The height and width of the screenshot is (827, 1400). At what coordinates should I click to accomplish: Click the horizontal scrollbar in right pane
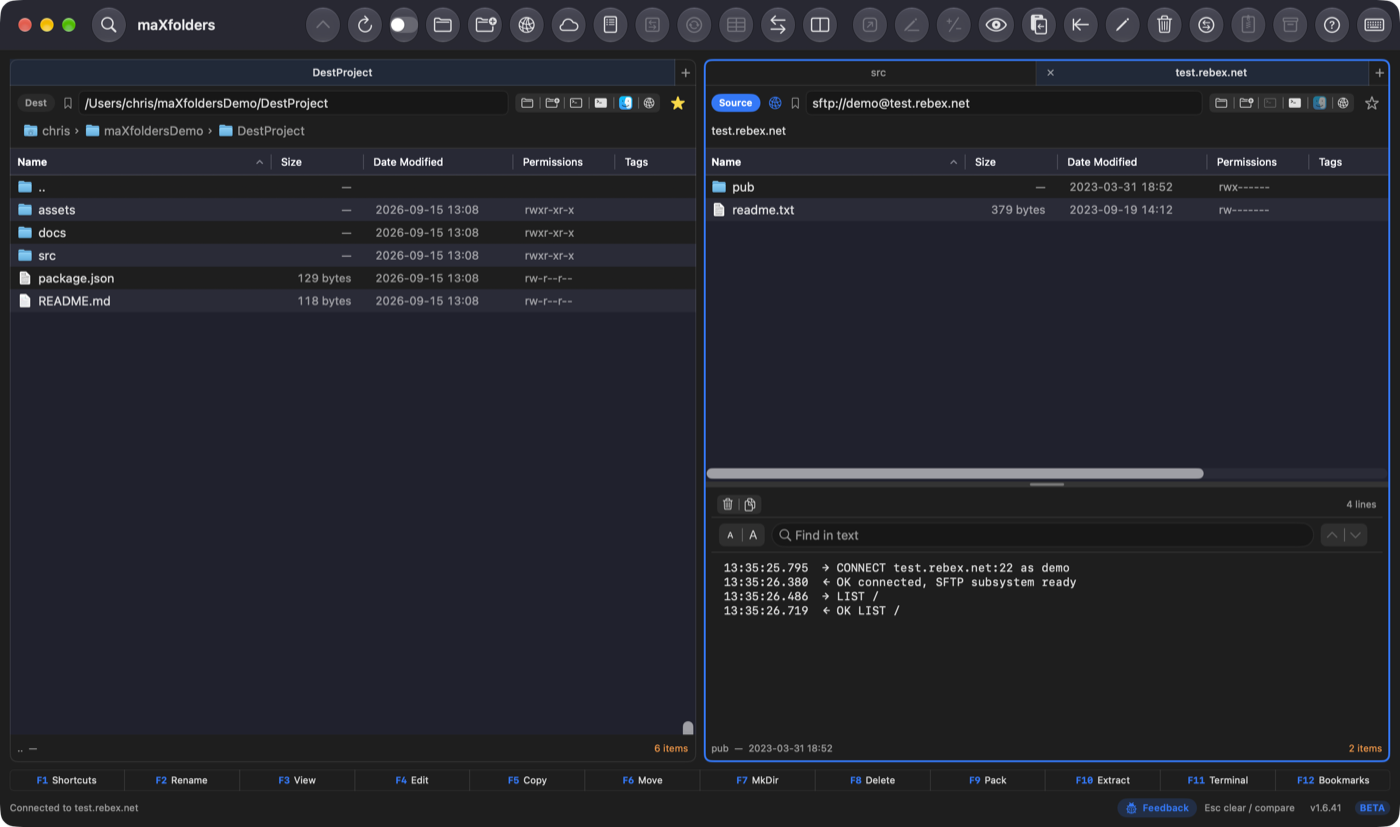click(x=955, y=474)
